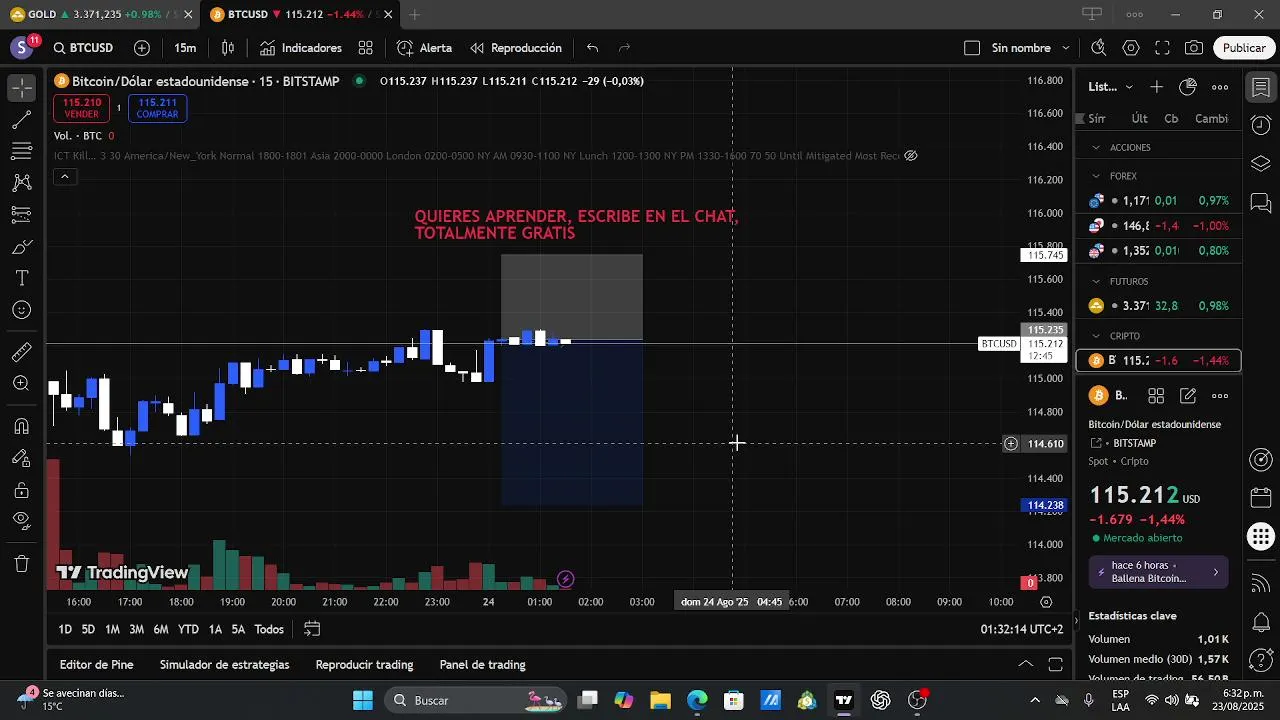Image resolution: width=1280 pixels, height=720 pixels.
Task: Open the Alerts panel clock icon
Action: (x=1260, y=125)
